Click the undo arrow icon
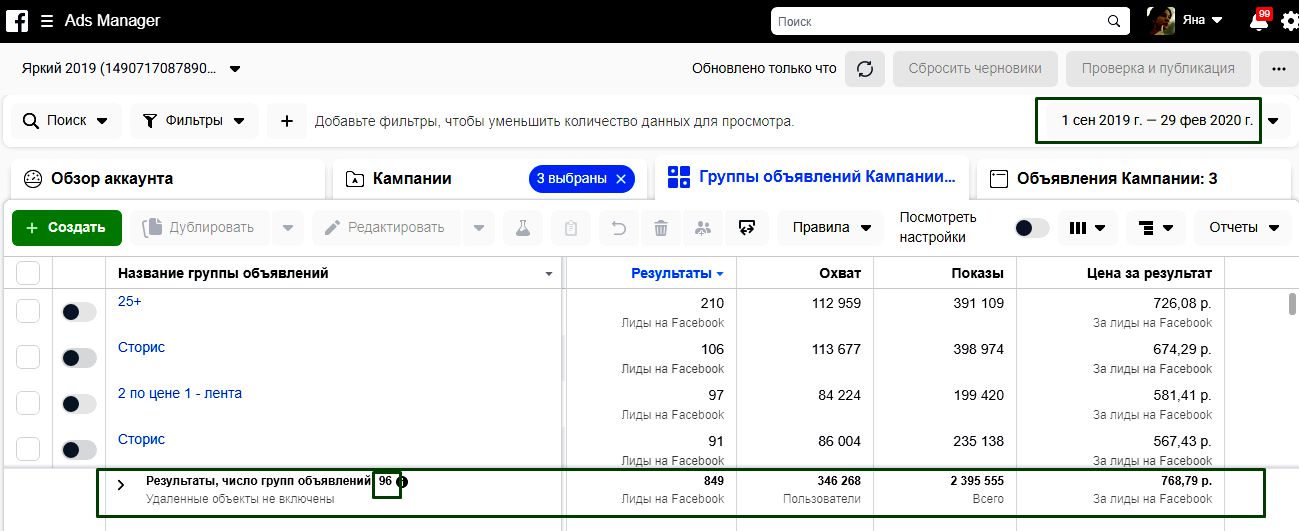This screenshot has height=531, width=1299. click(619, 228)
